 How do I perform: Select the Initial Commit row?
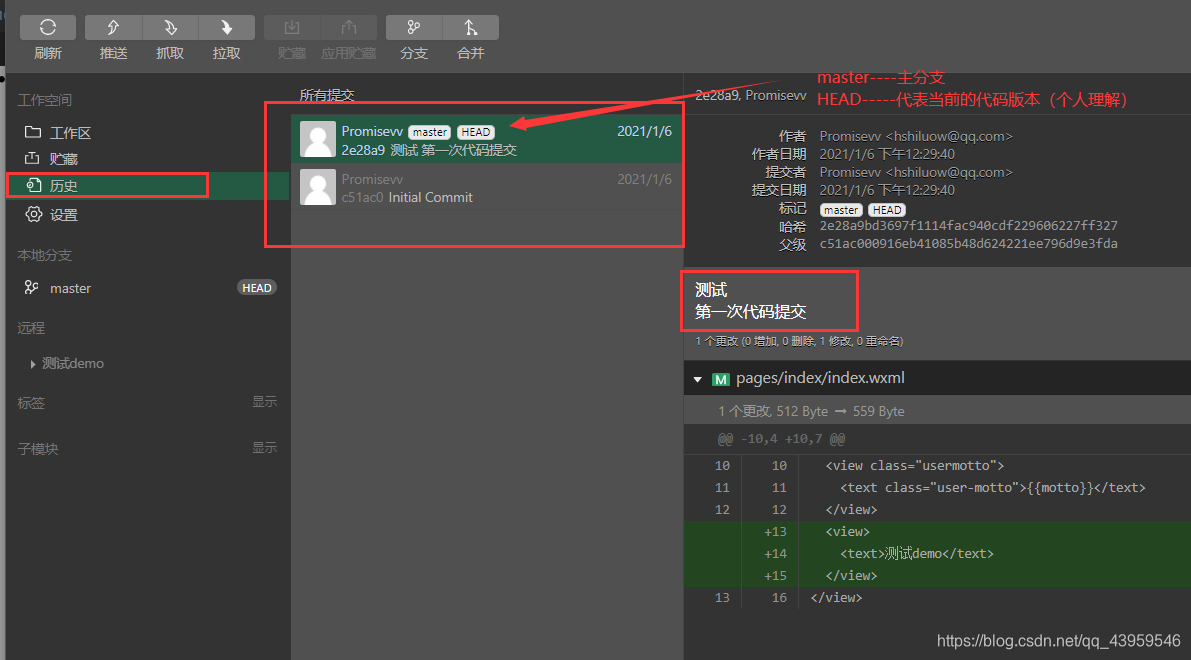click(487, 187)
